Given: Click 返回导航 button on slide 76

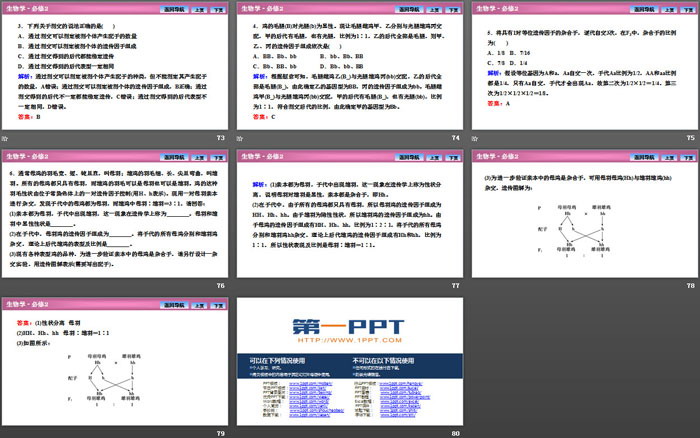Looking at the screenshot, I should point(151,156).
